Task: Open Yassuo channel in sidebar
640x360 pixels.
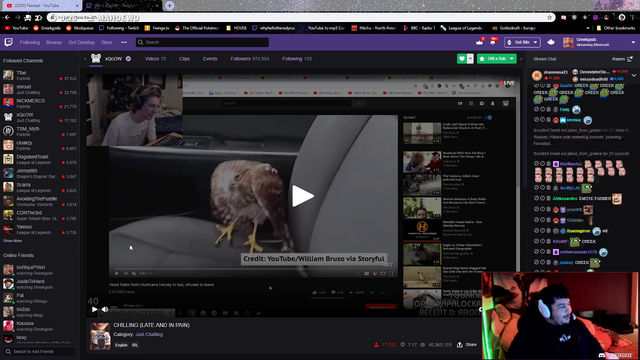Action: click(40, 229)
